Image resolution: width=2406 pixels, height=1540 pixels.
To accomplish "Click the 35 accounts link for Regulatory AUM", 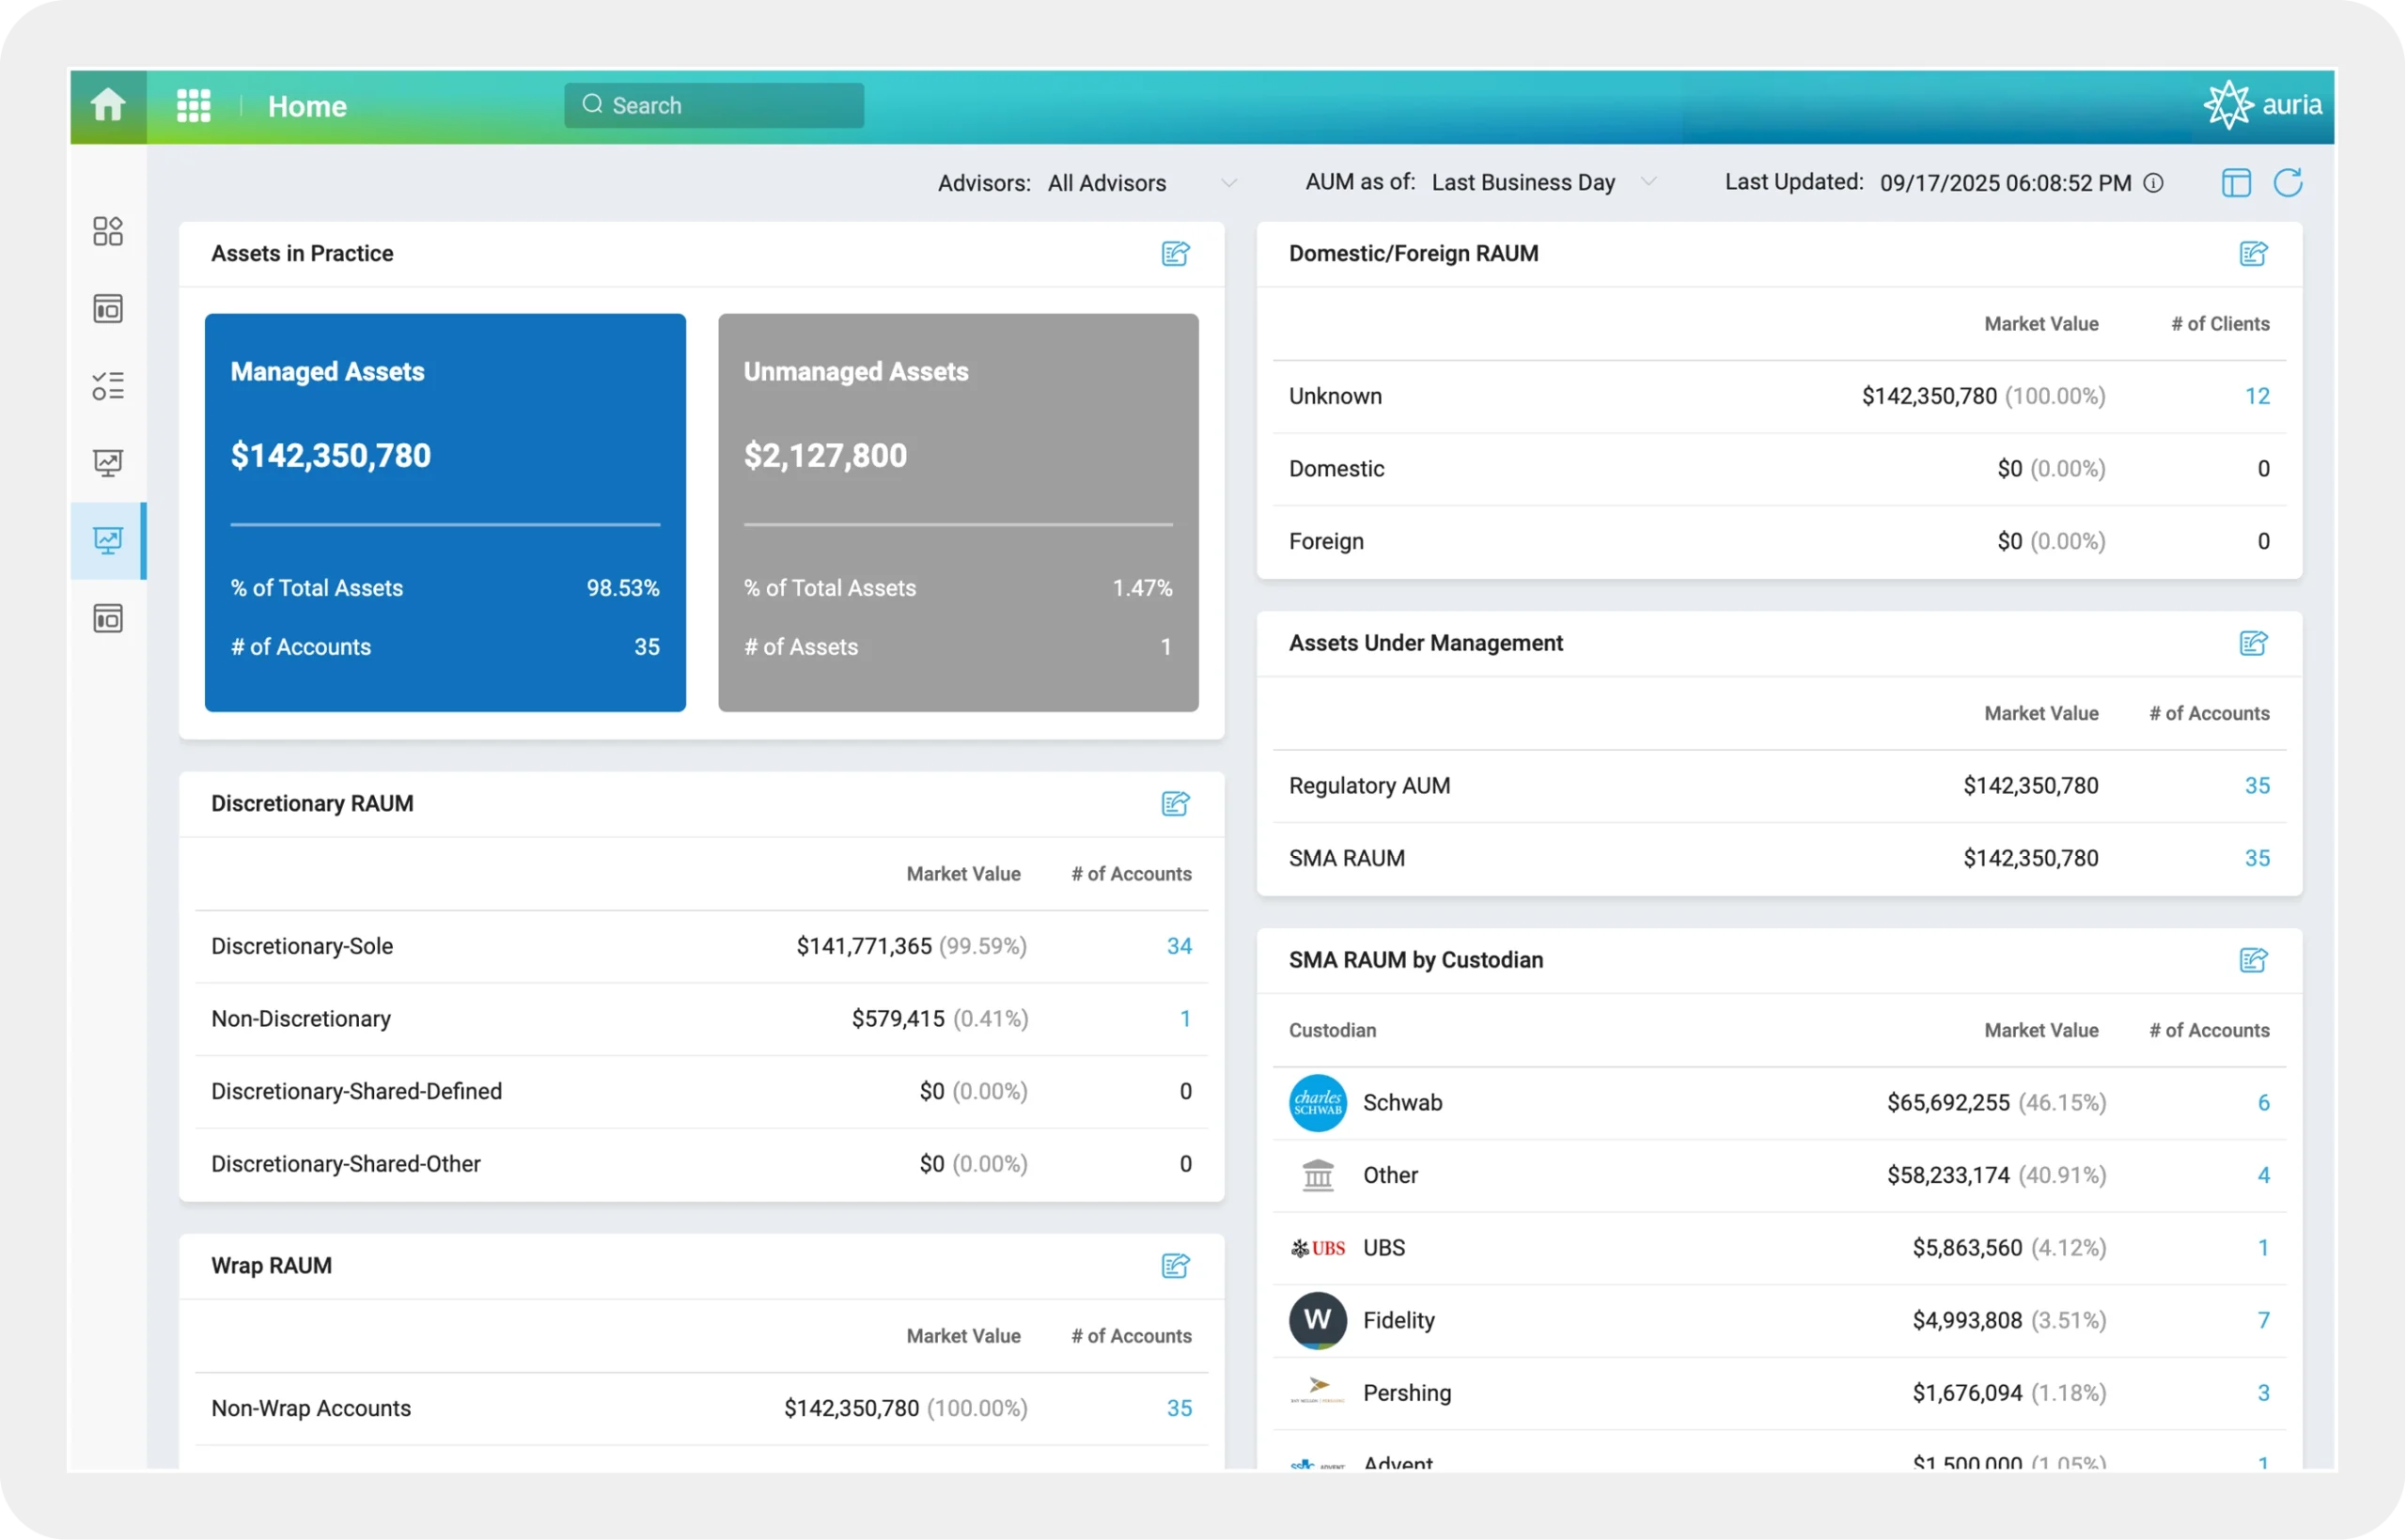I will click(2257, 785).
